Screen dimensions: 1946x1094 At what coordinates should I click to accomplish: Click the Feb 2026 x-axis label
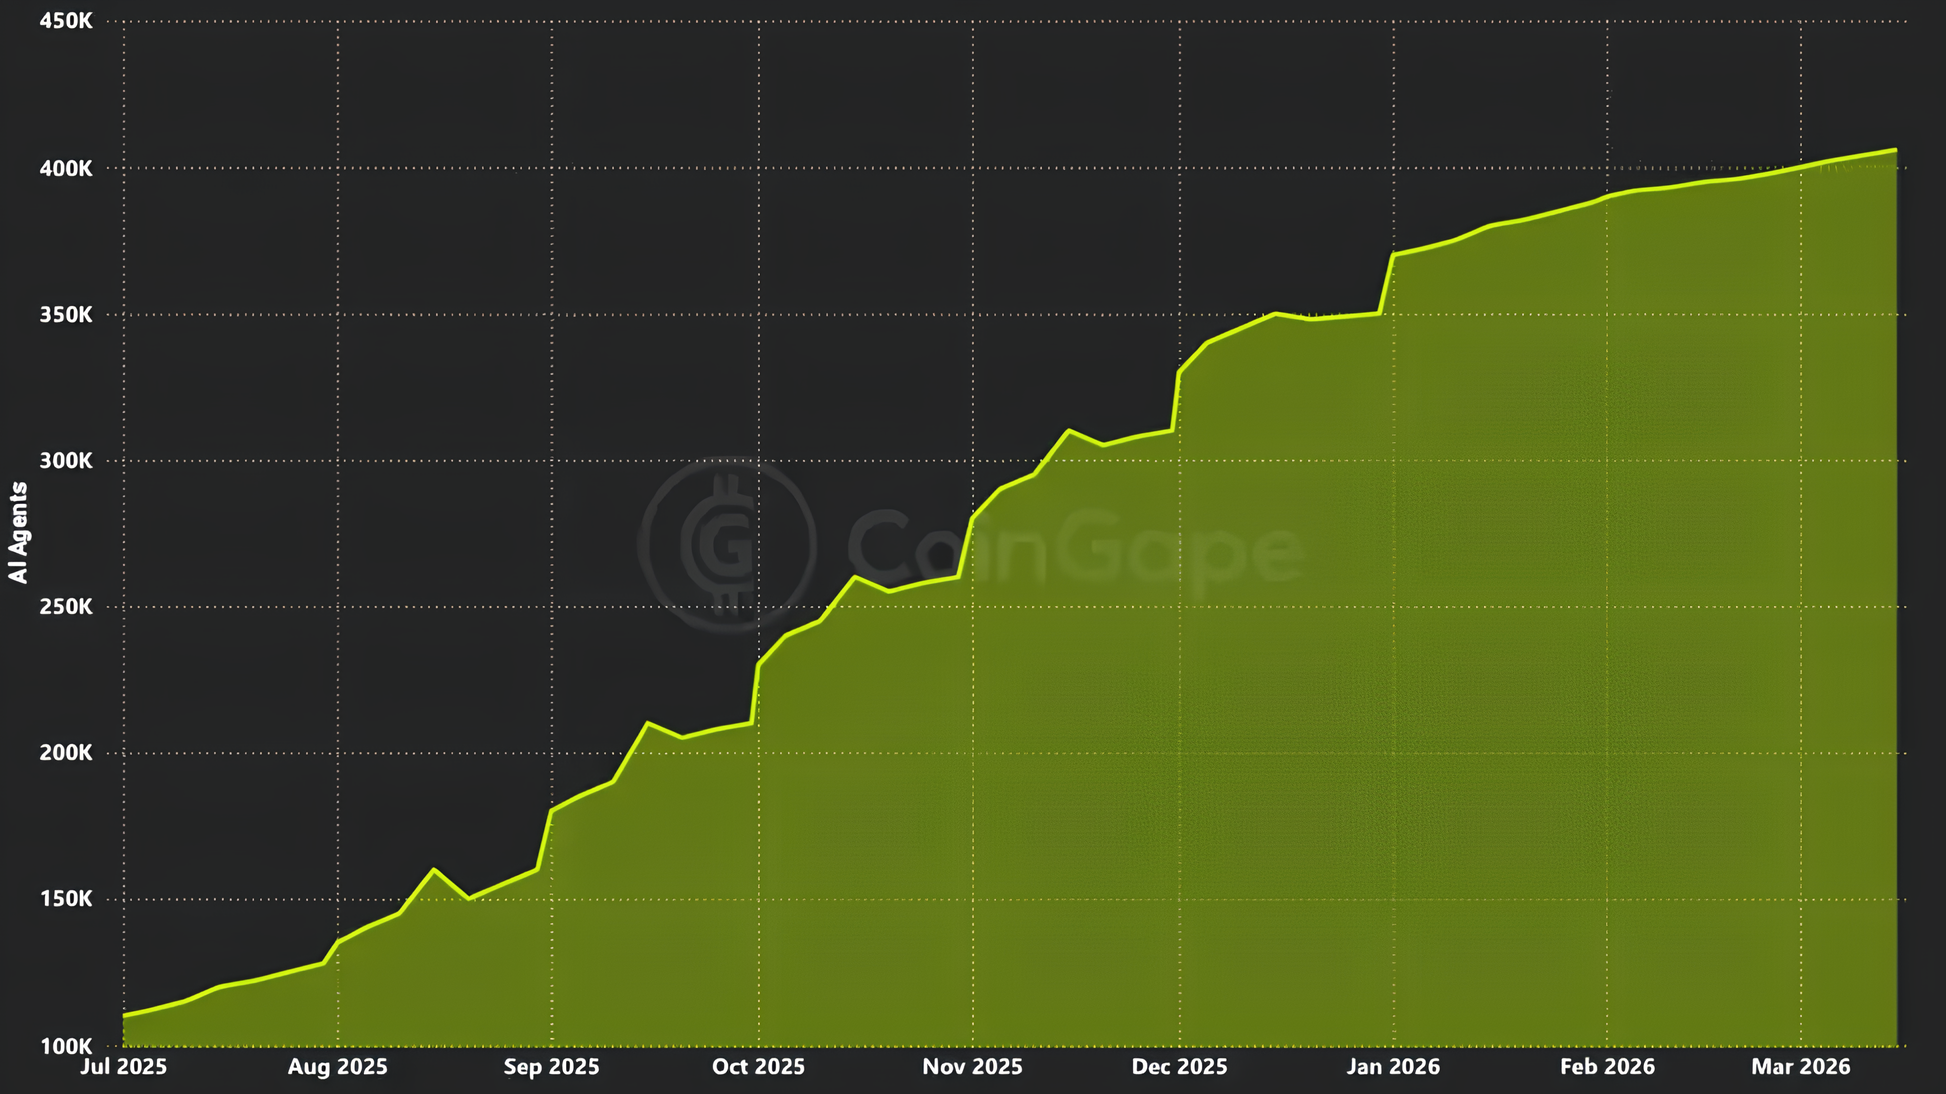1607,1067
